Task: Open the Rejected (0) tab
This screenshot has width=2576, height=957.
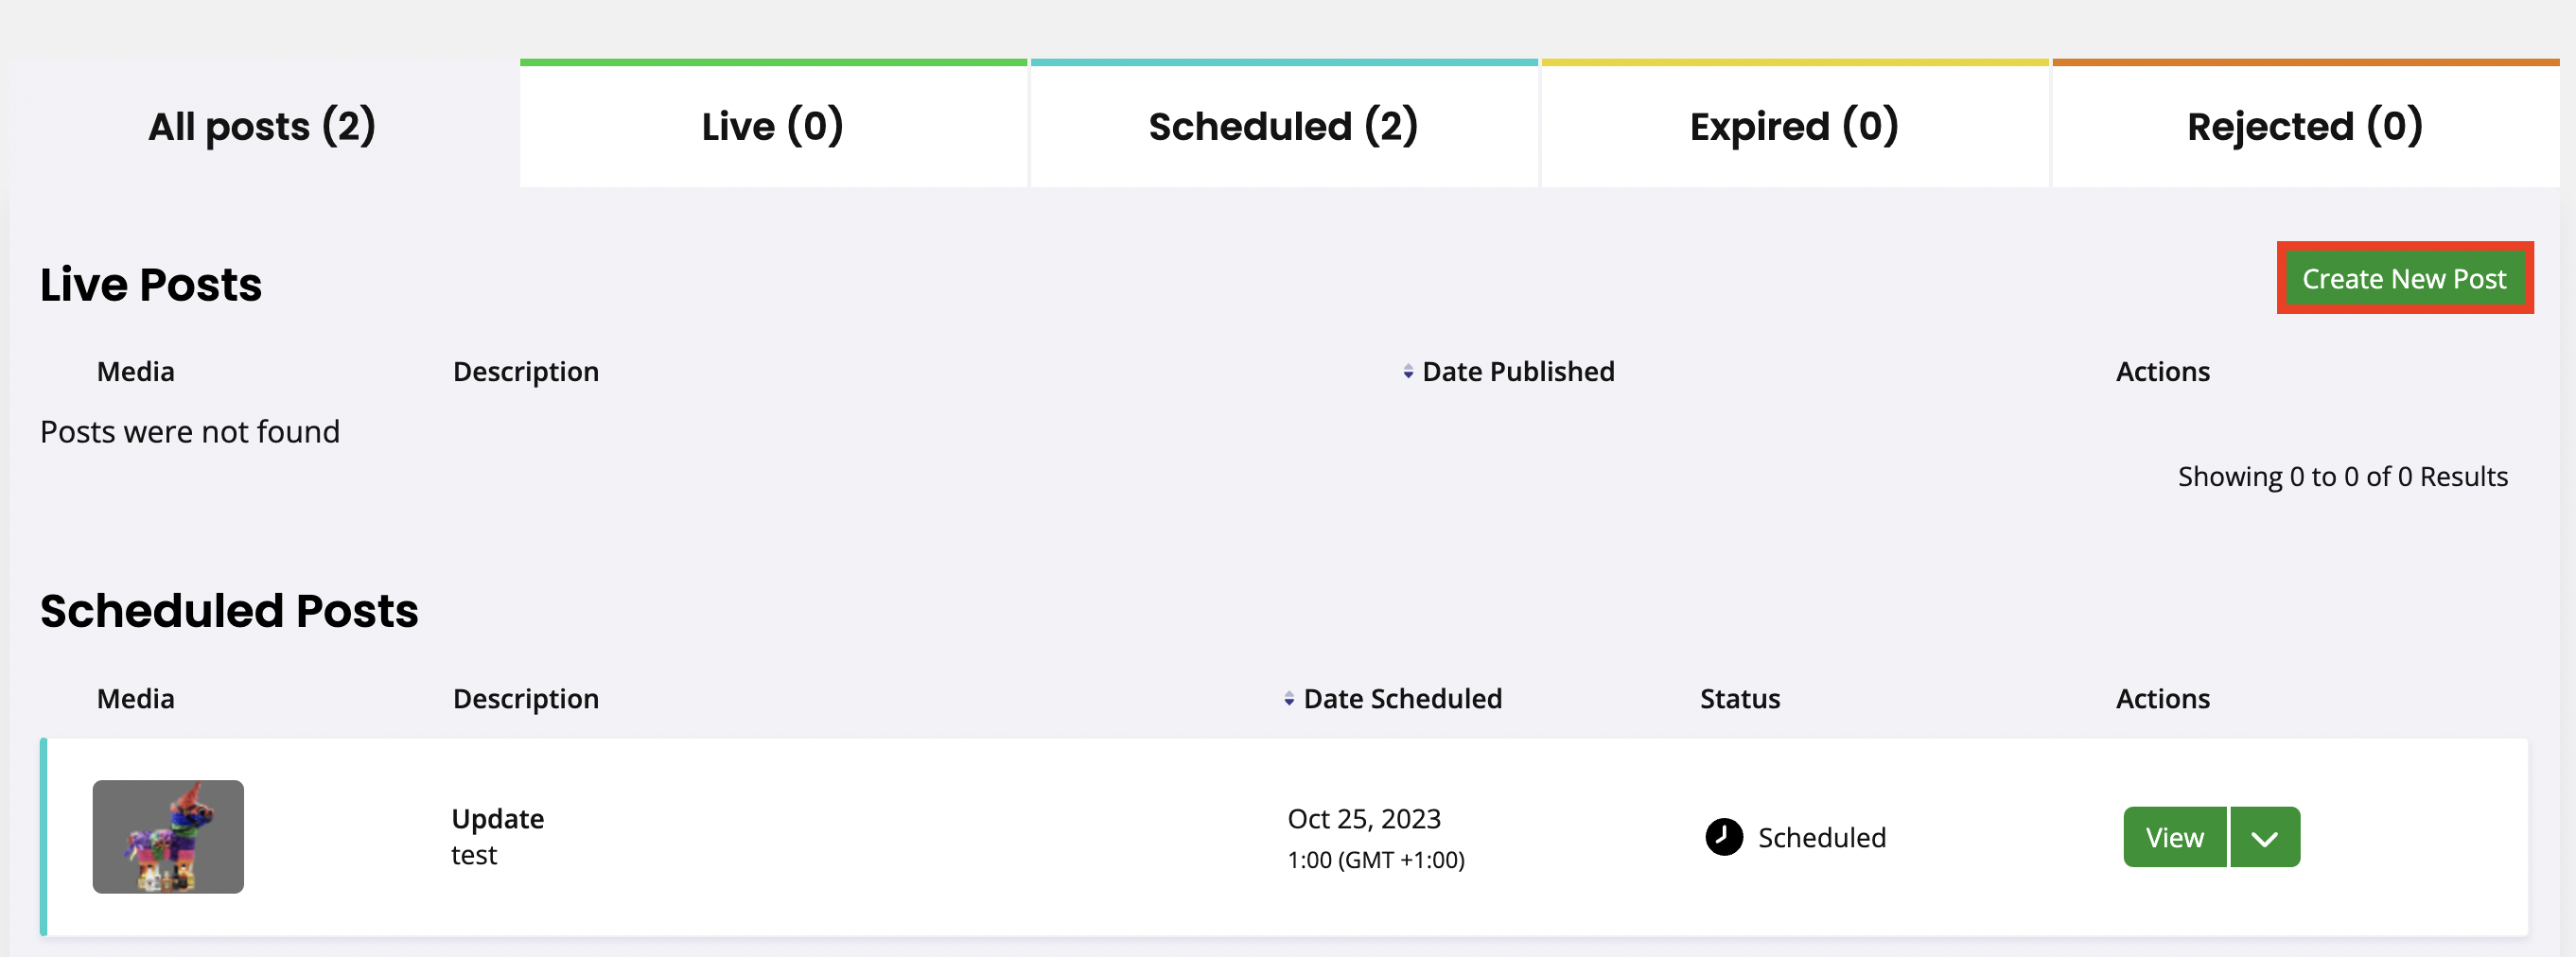Action: click(x=2304, y=126)
